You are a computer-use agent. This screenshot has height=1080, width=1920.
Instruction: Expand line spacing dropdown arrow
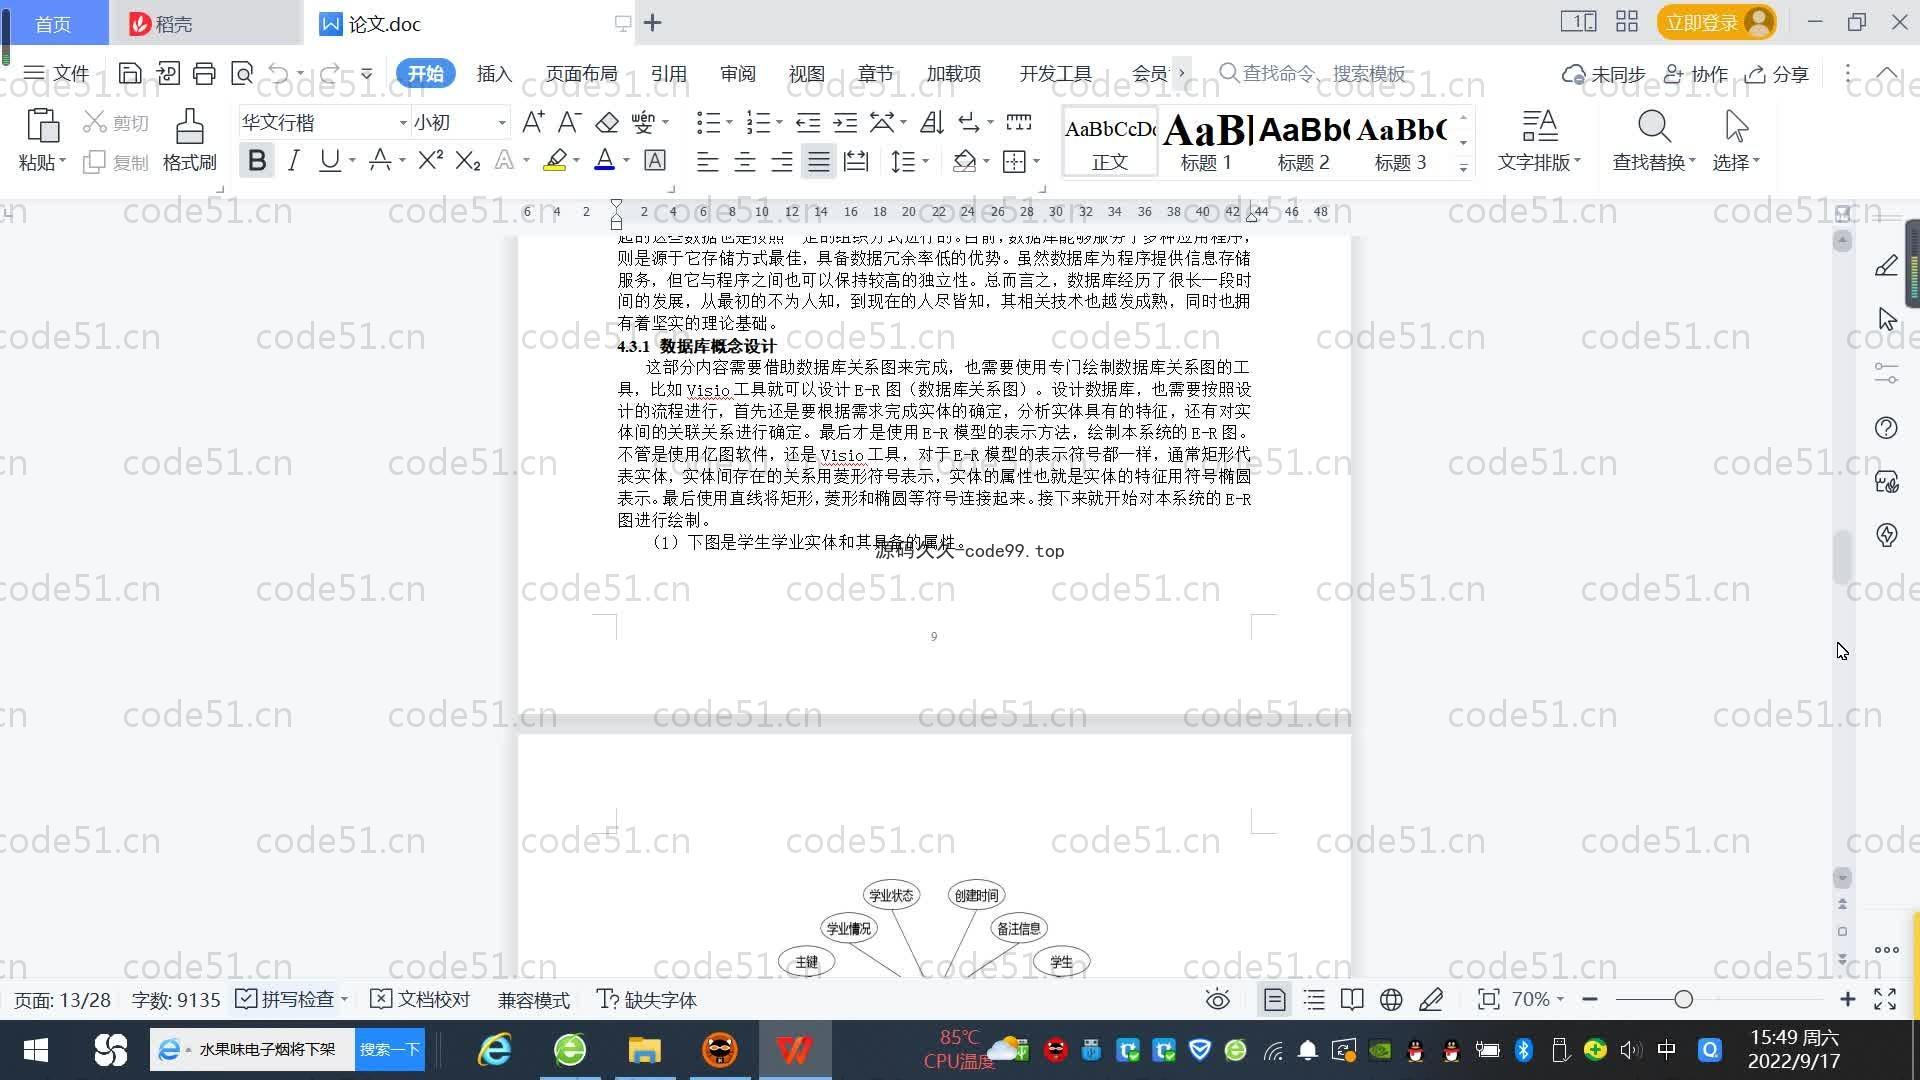point(926,161)
